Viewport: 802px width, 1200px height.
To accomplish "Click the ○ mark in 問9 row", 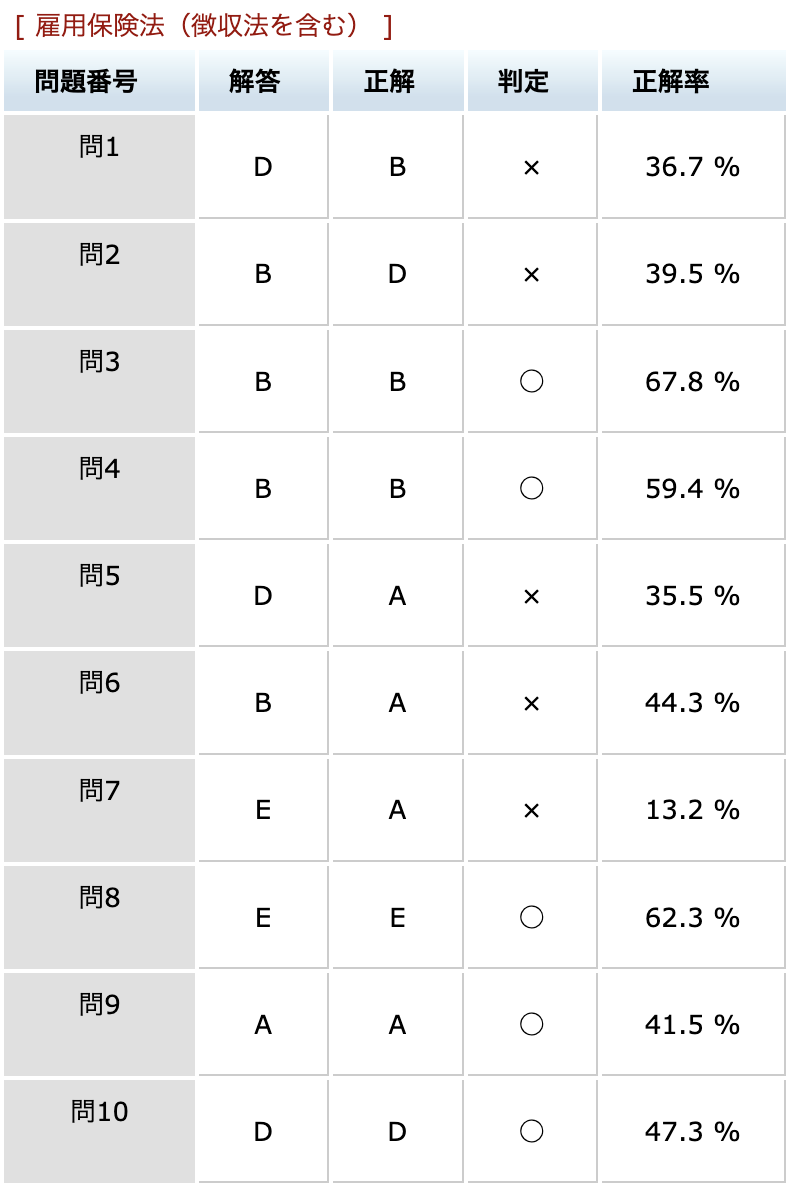I will (532, 1025).
